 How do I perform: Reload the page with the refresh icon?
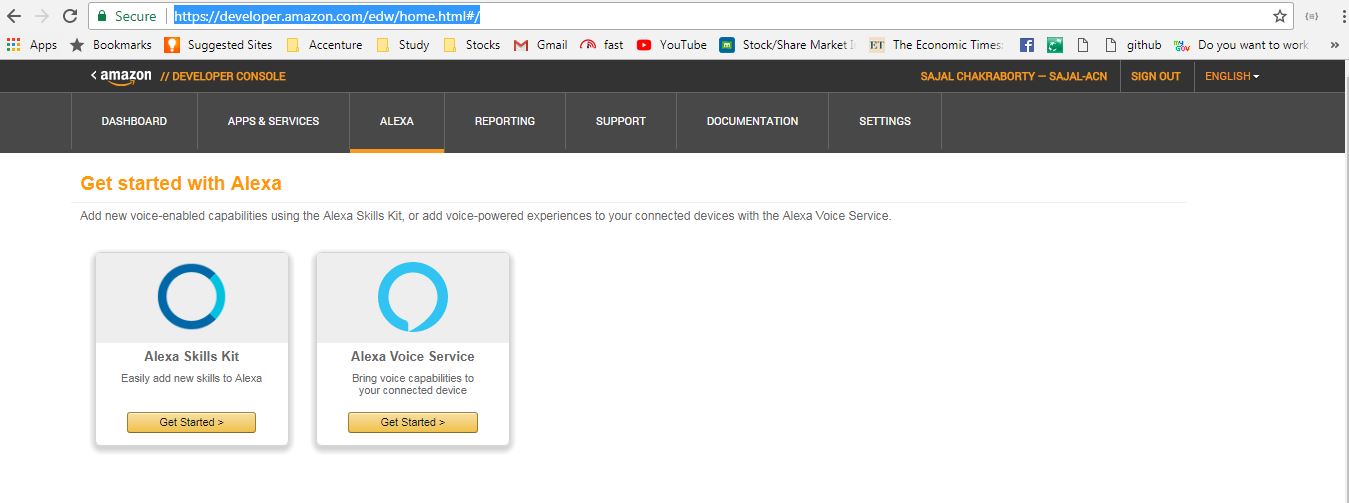tap(69, 16)
